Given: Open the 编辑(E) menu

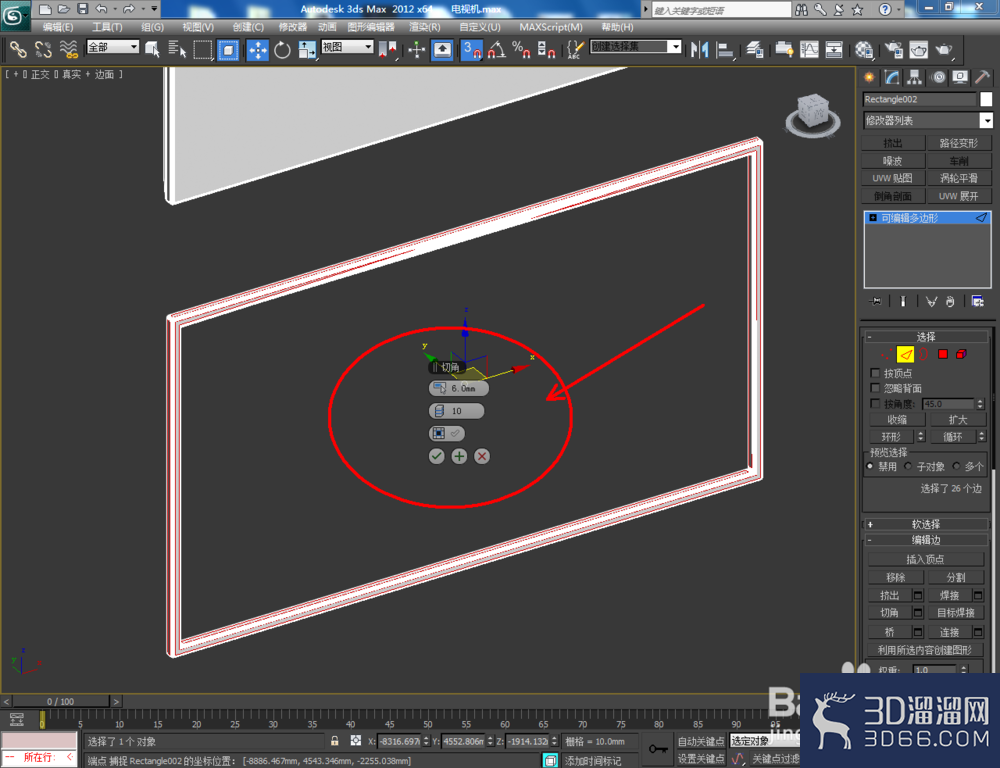Looking at the screenshot, I should [57, 27].
